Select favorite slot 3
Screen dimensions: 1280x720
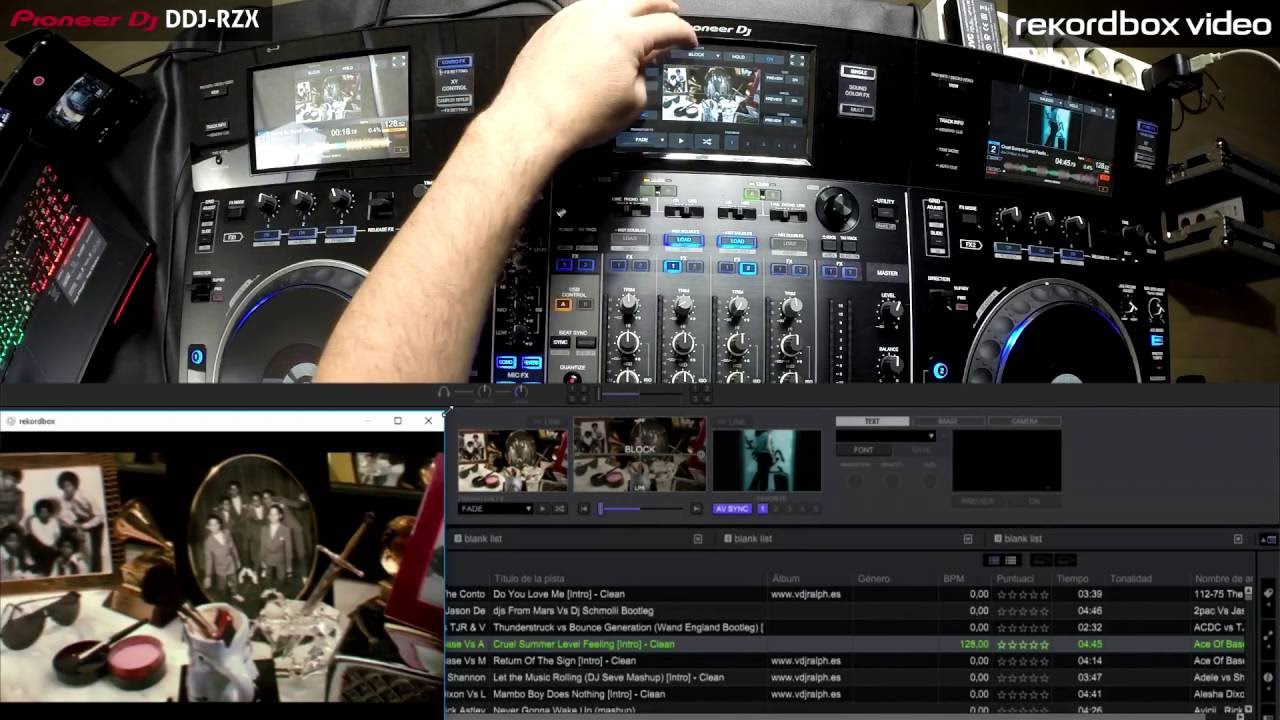point(789,509)
